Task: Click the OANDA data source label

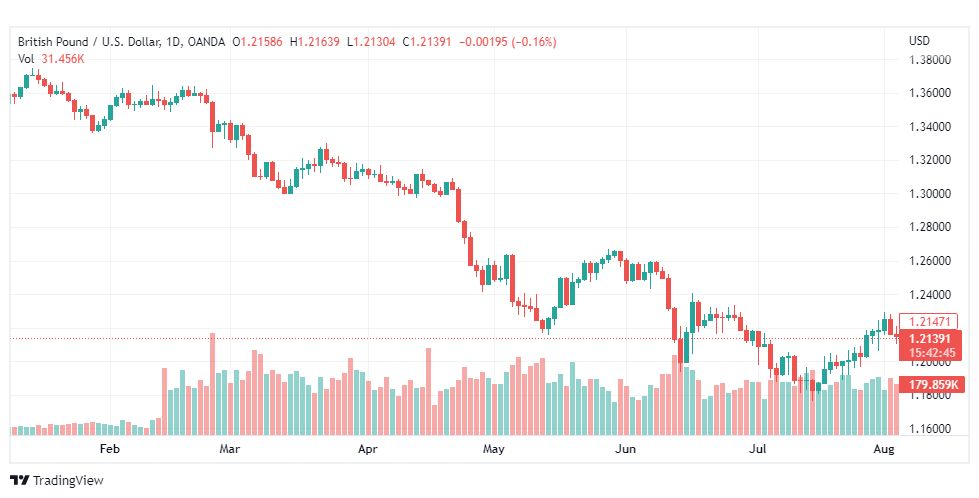Action: [x=205, y=42]
